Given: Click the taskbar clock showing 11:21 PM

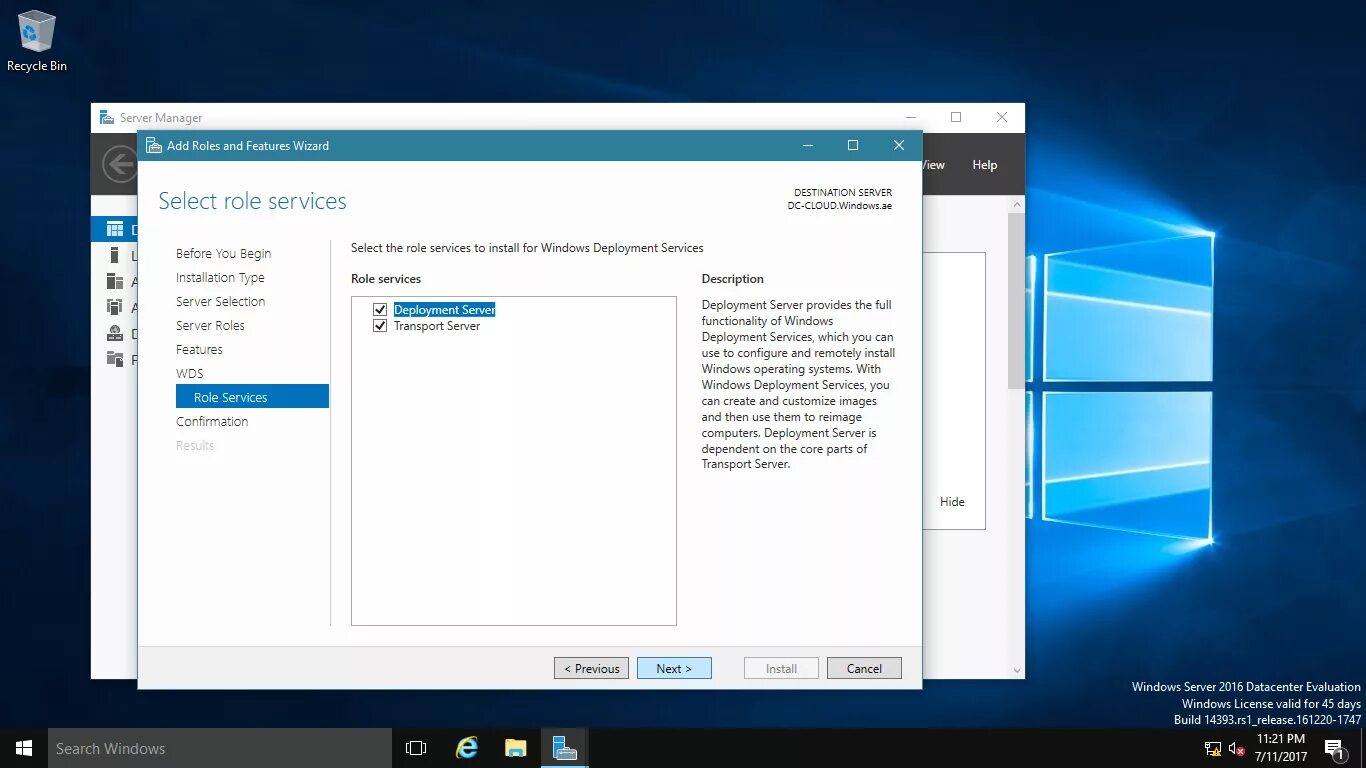Looking at the screenshot, I should 1281,748.
